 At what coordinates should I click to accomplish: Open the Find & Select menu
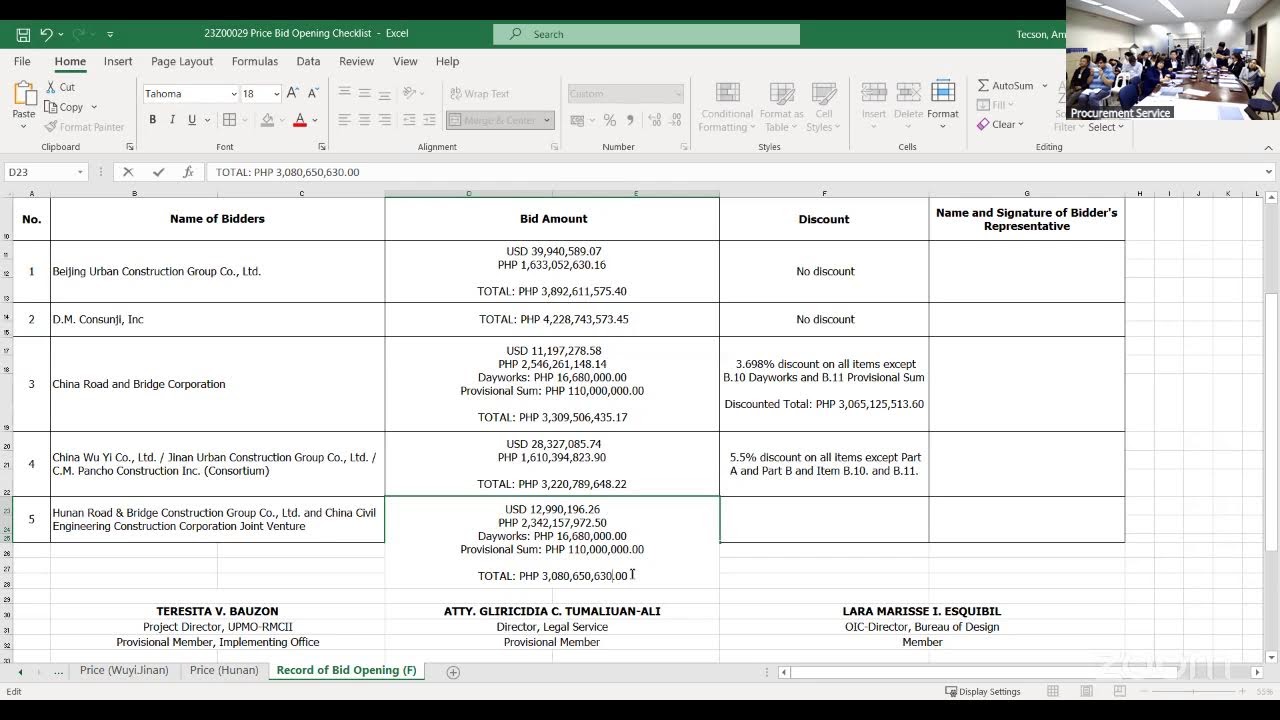click(x=1105, y=127)
